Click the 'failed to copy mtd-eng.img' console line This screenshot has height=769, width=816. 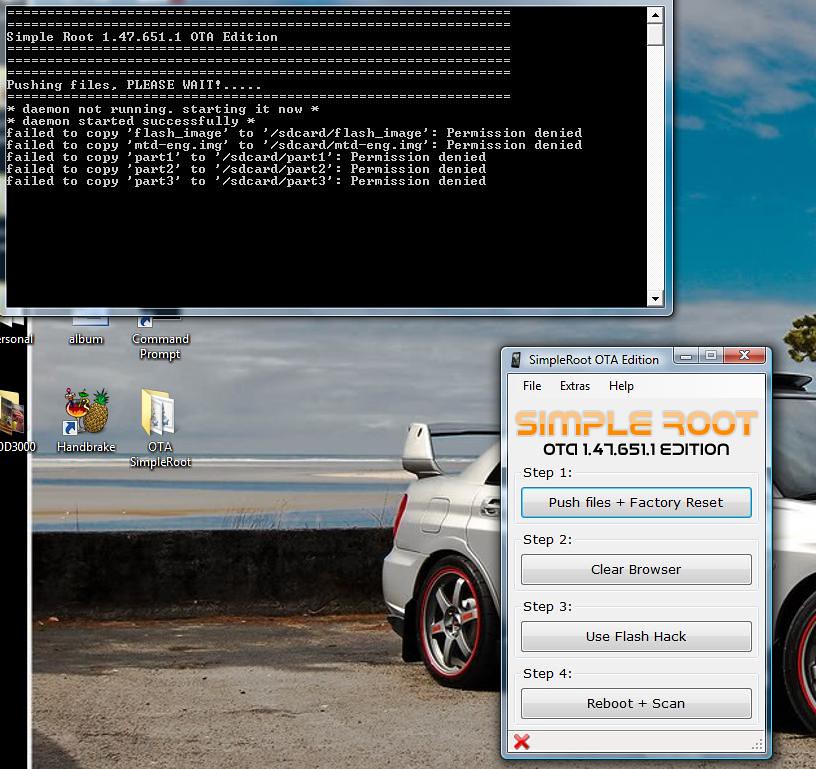pyautogui.click(x=294, y=145)
